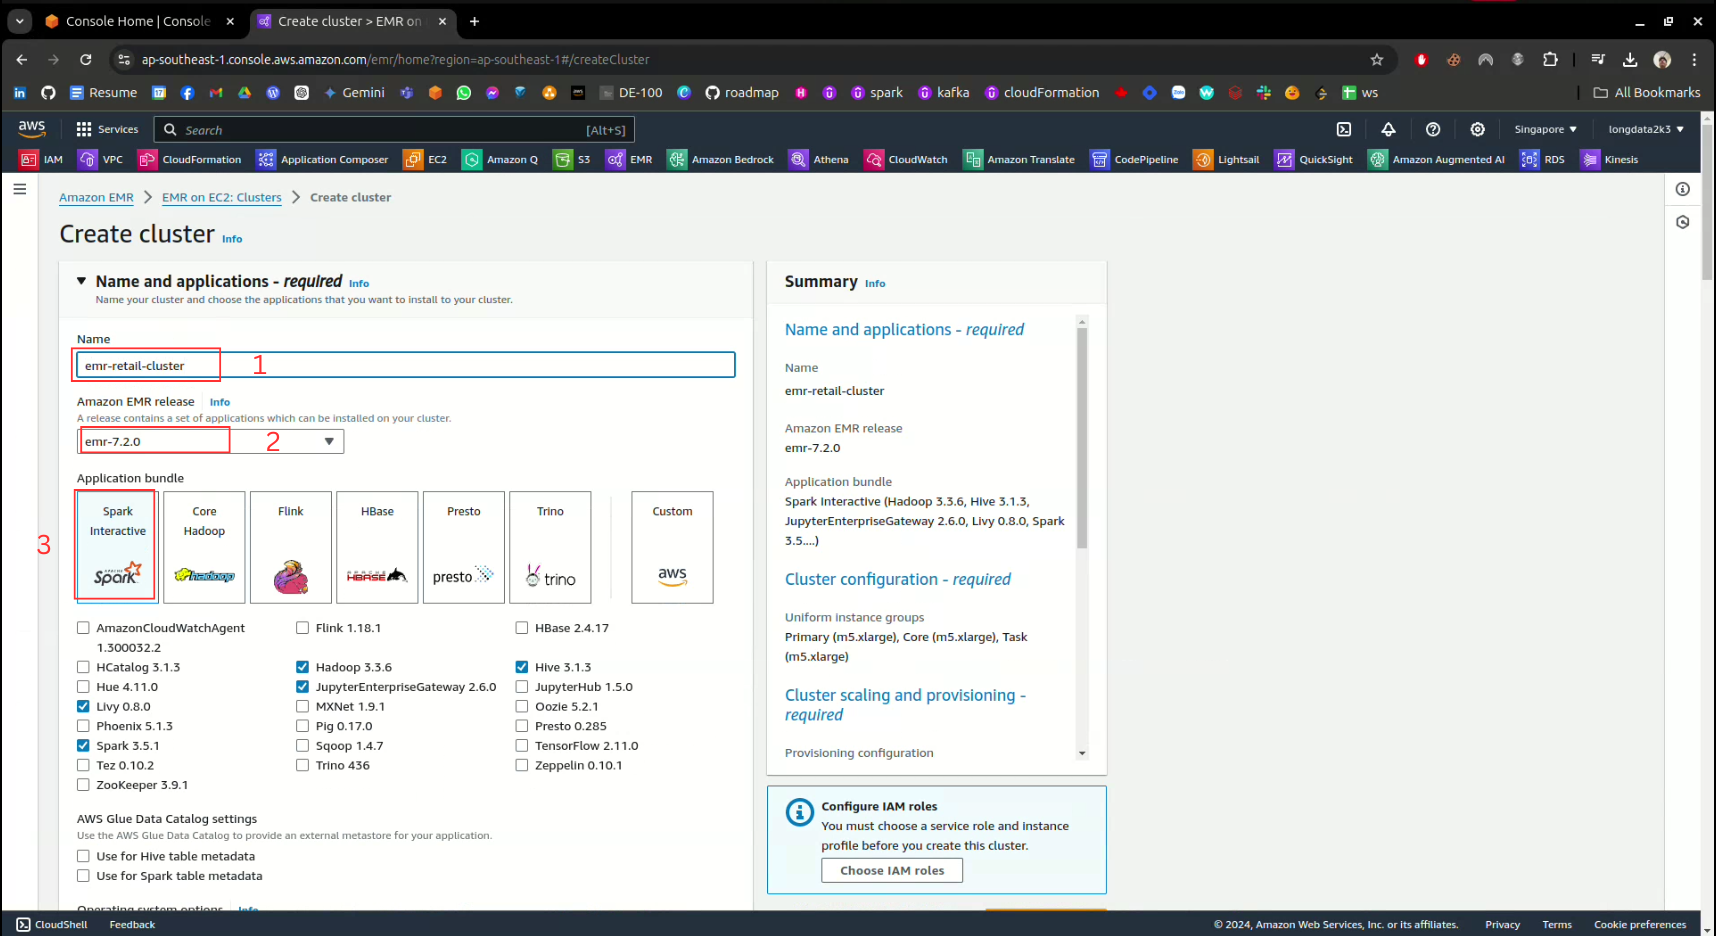The width and height of the screenshot is (1716, 936).
Task: Open the AWS side navigation hamburger menu
Action: click(x=20, y=189)
